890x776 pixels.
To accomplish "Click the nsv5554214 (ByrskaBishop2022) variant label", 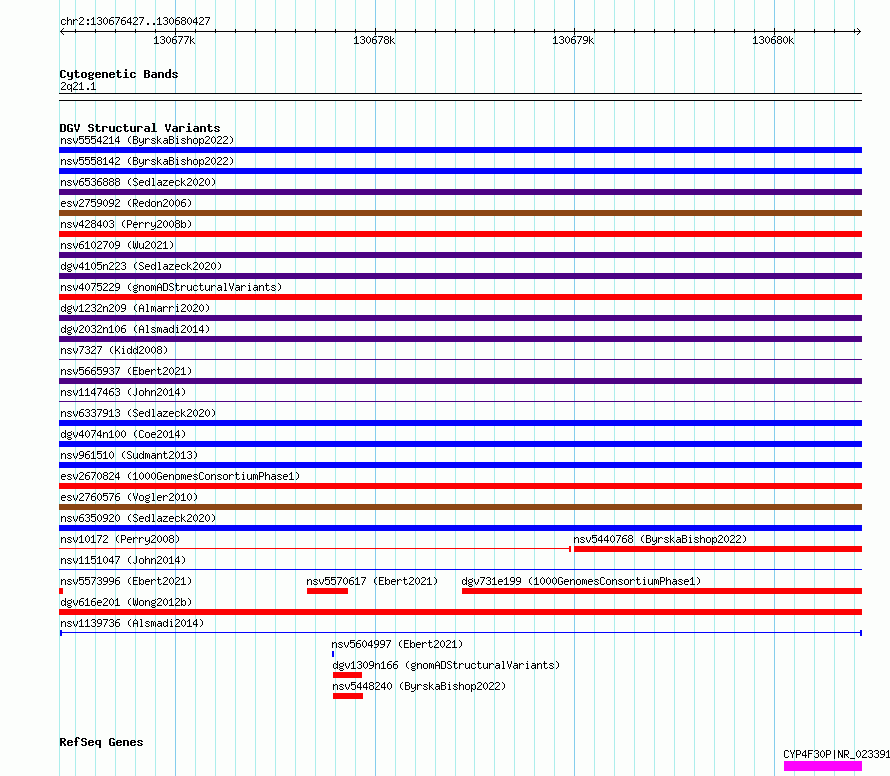I will [147, 140].
